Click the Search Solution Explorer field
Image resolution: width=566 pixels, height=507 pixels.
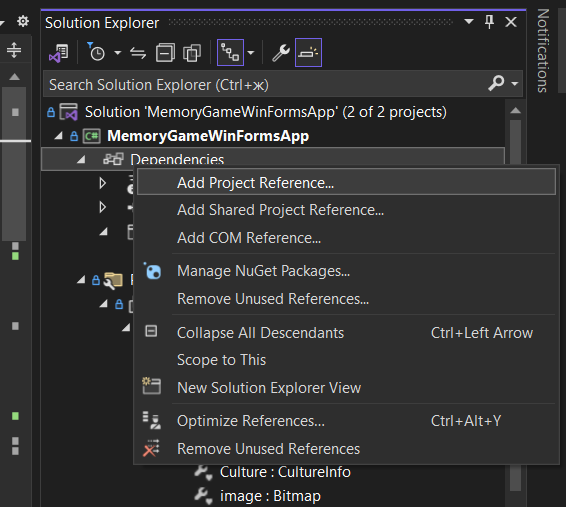(265, 84)
